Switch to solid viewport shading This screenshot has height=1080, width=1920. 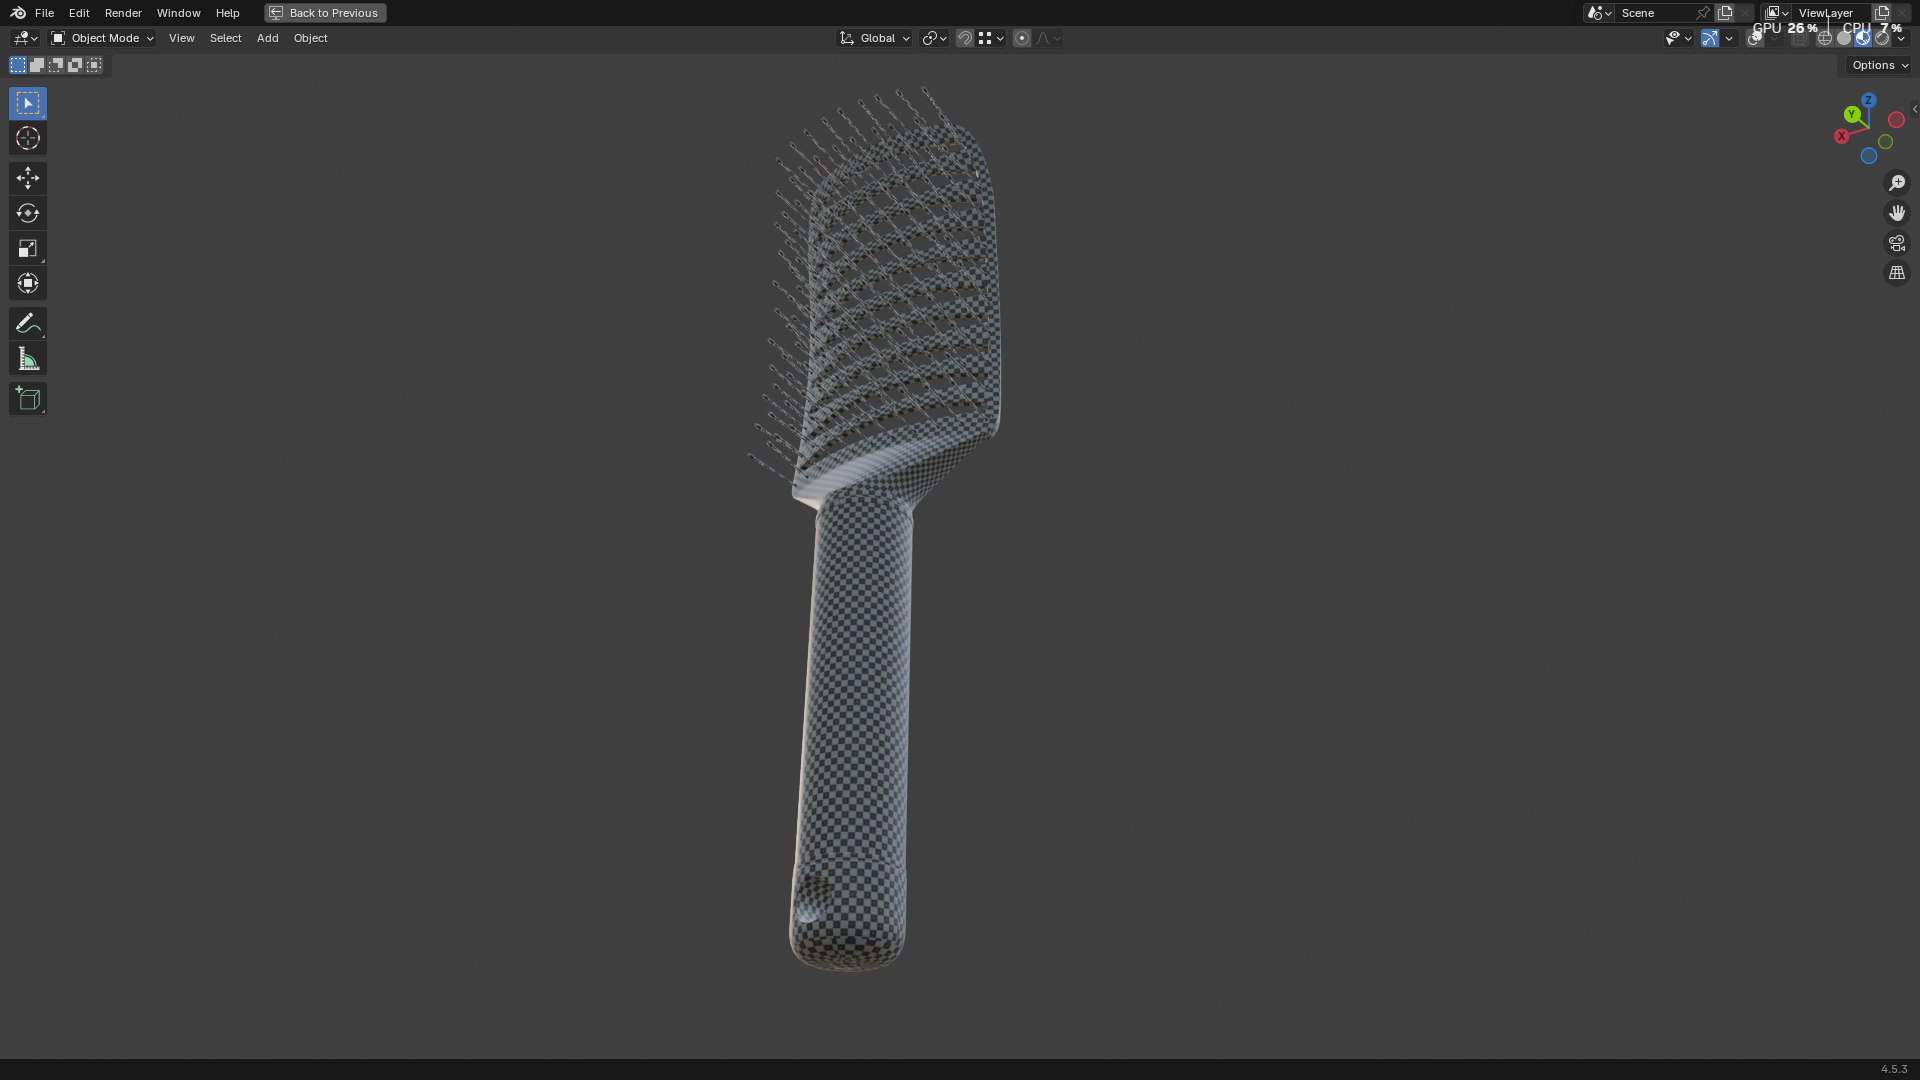coord(1844,38)
